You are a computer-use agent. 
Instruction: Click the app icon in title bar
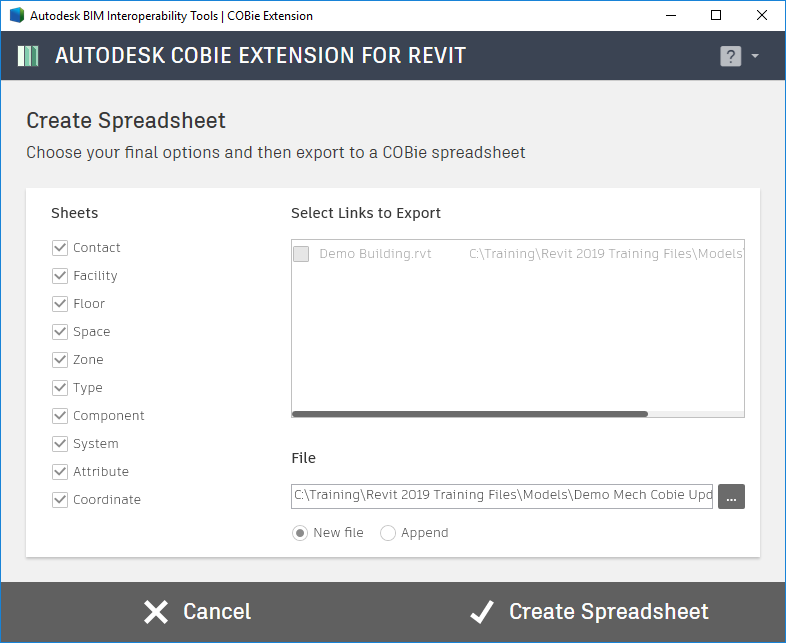tap(17, 16)
